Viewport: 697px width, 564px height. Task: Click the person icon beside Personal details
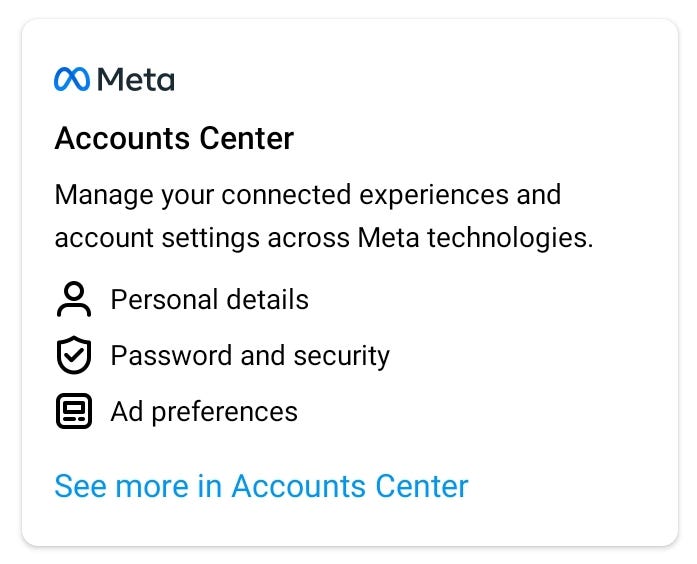pyautogui.click(x=74, y=299)
